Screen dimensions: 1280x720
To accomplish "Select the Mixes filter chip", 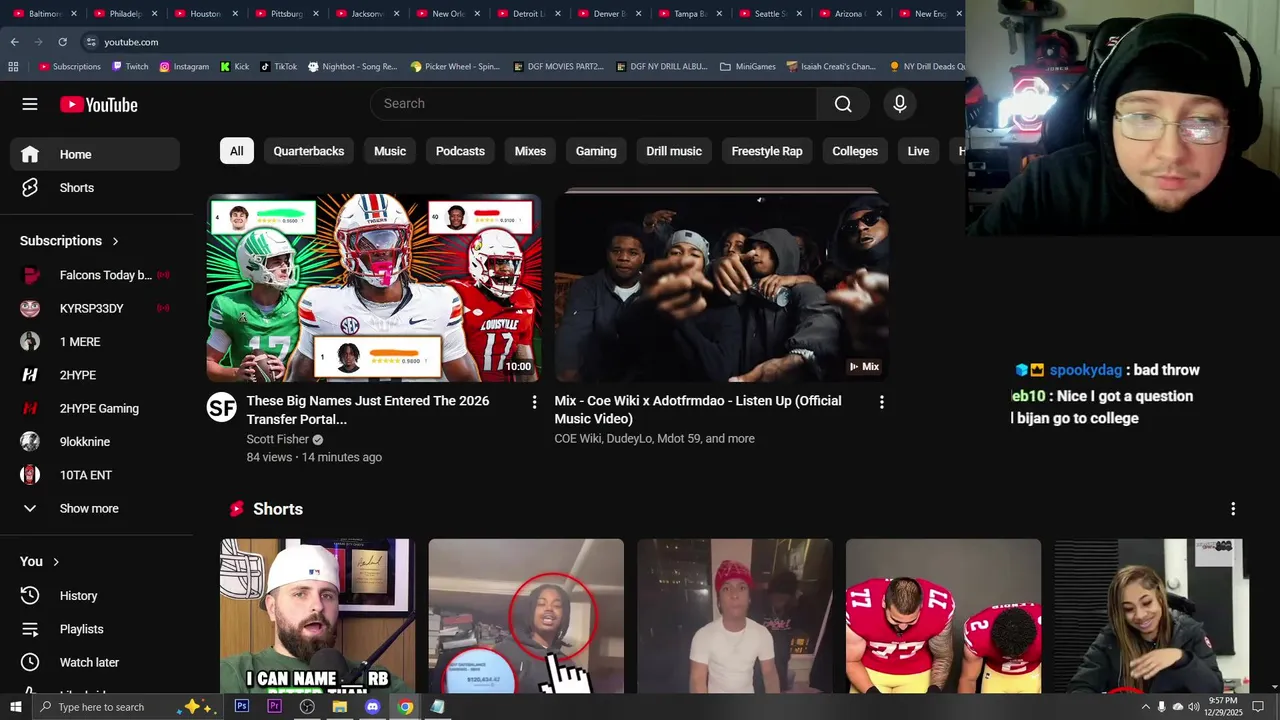I will click(530, 151).
